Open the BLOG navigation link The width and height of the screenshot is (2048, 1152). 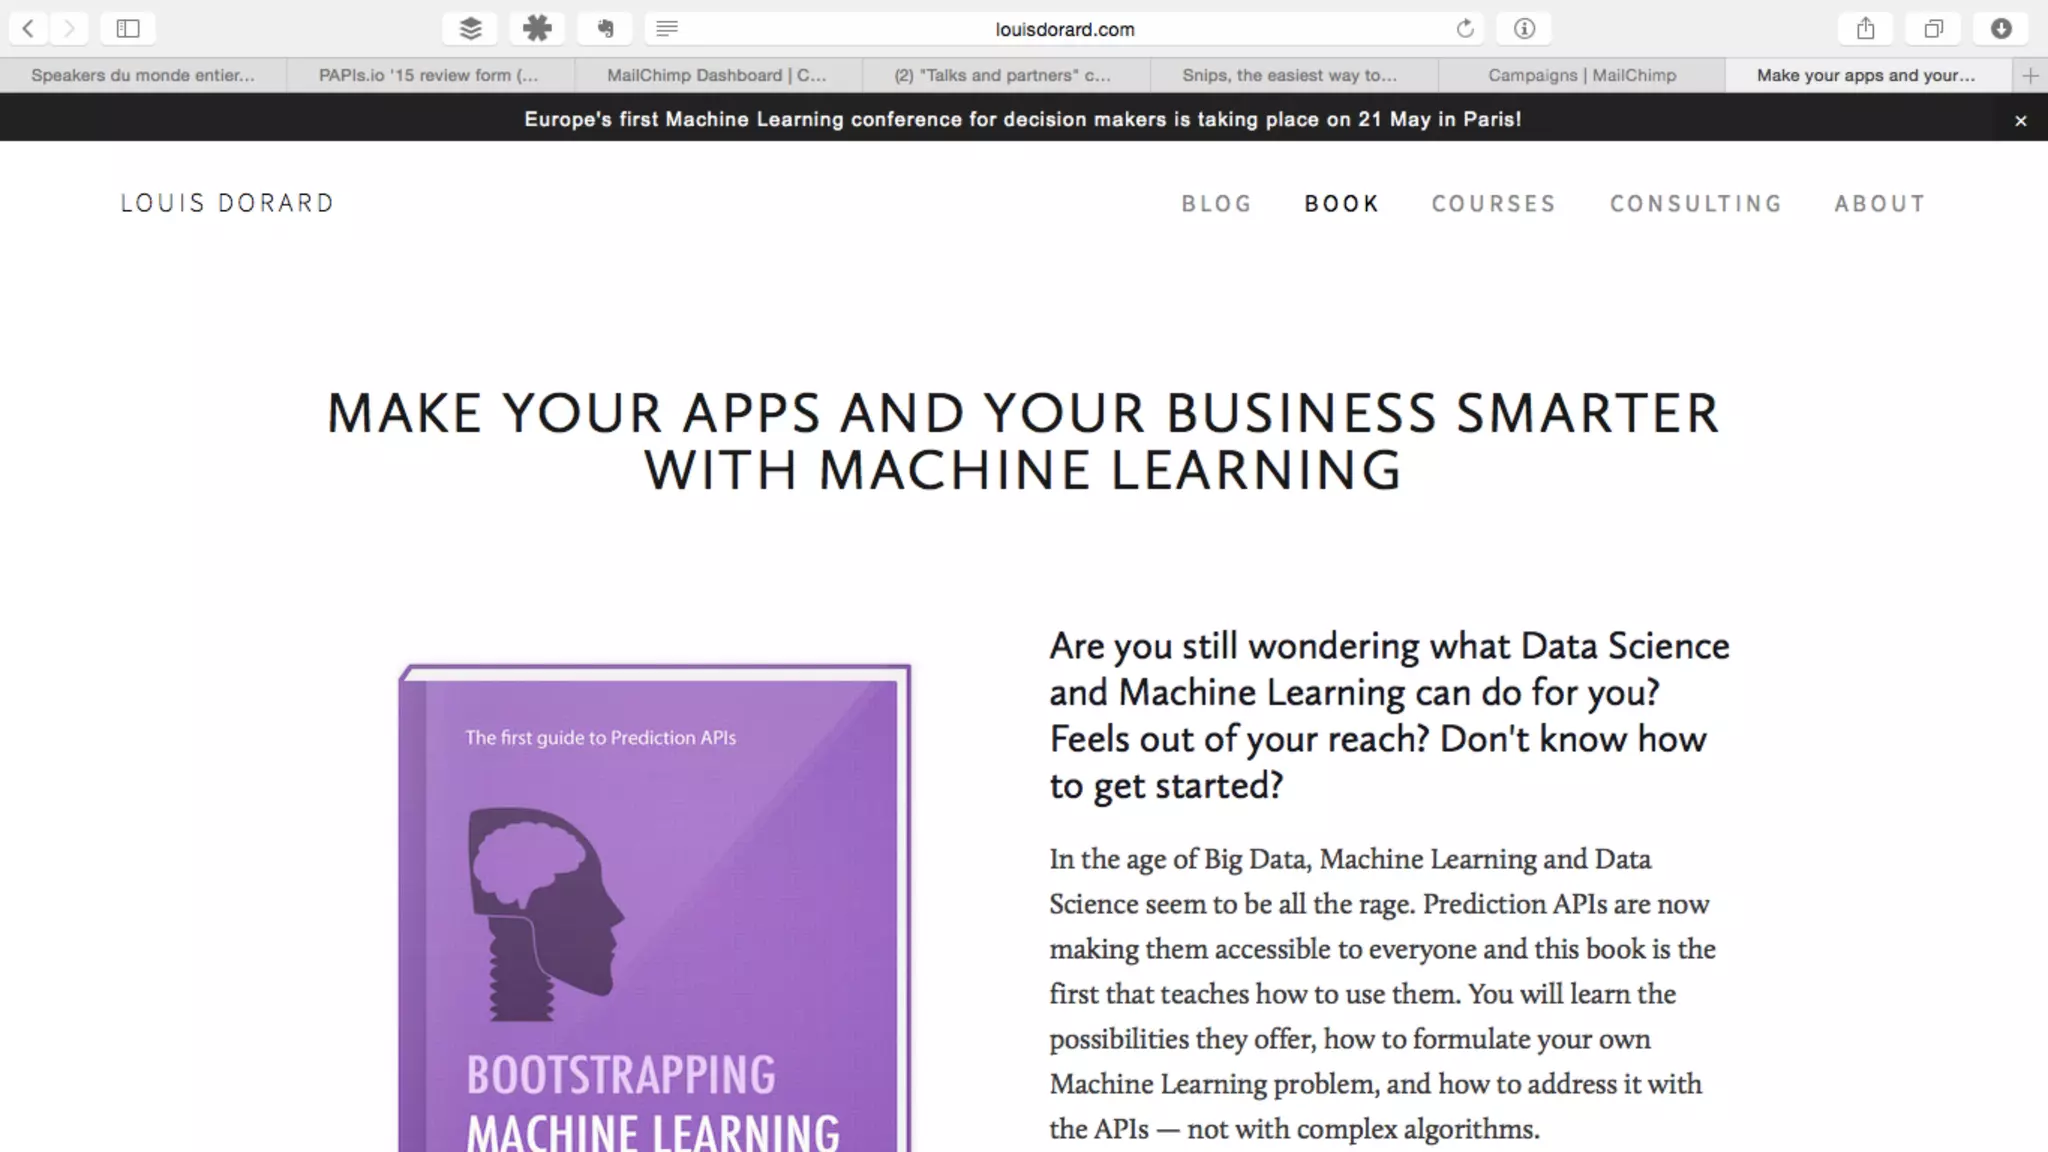(x=1216, y=204)
